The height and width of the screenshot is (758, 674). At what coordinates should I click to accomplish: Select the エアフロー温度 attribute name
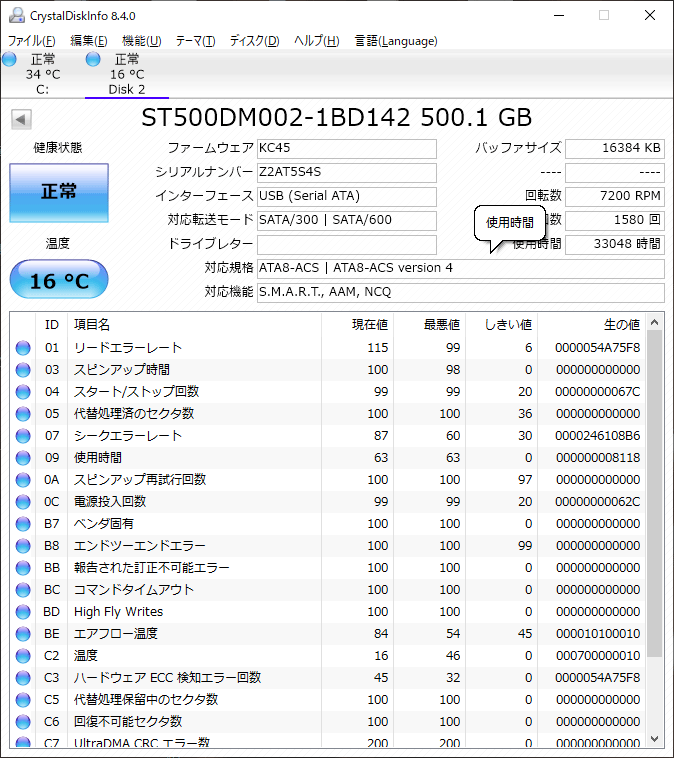click(x=116, y=634)
